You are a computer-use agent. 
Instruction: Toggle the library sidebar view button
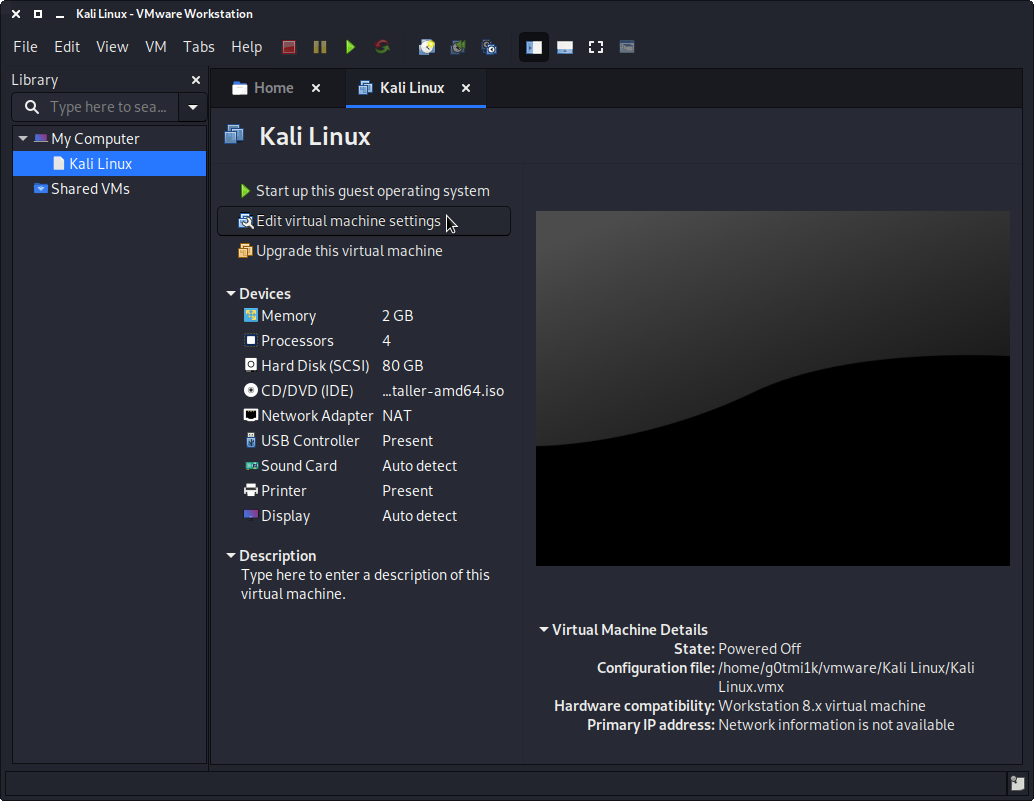(534, 47)
